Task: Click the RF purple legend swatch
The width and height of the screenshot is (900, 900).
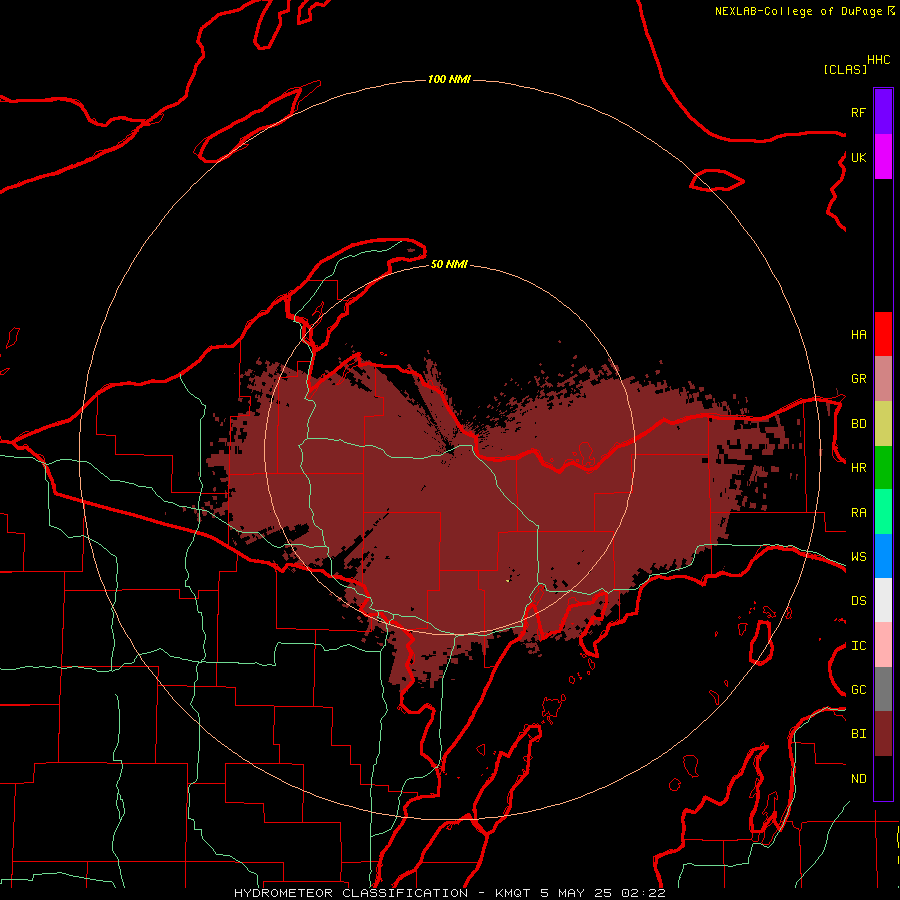Action: tap(883, 112)
